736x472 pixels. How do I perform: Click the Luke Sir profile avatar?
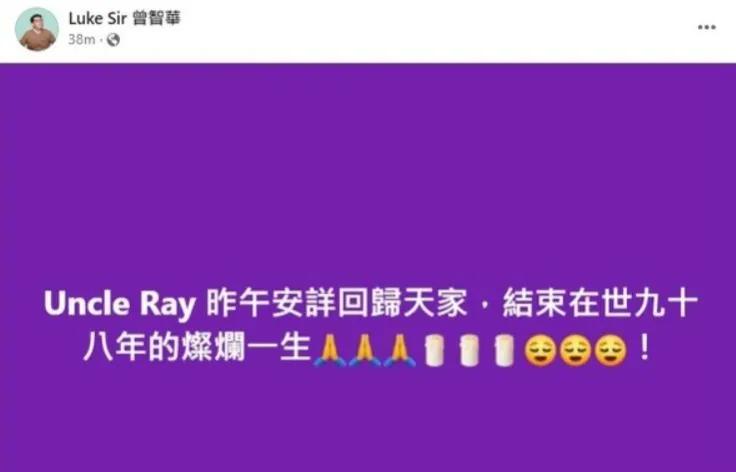point(37,29)
